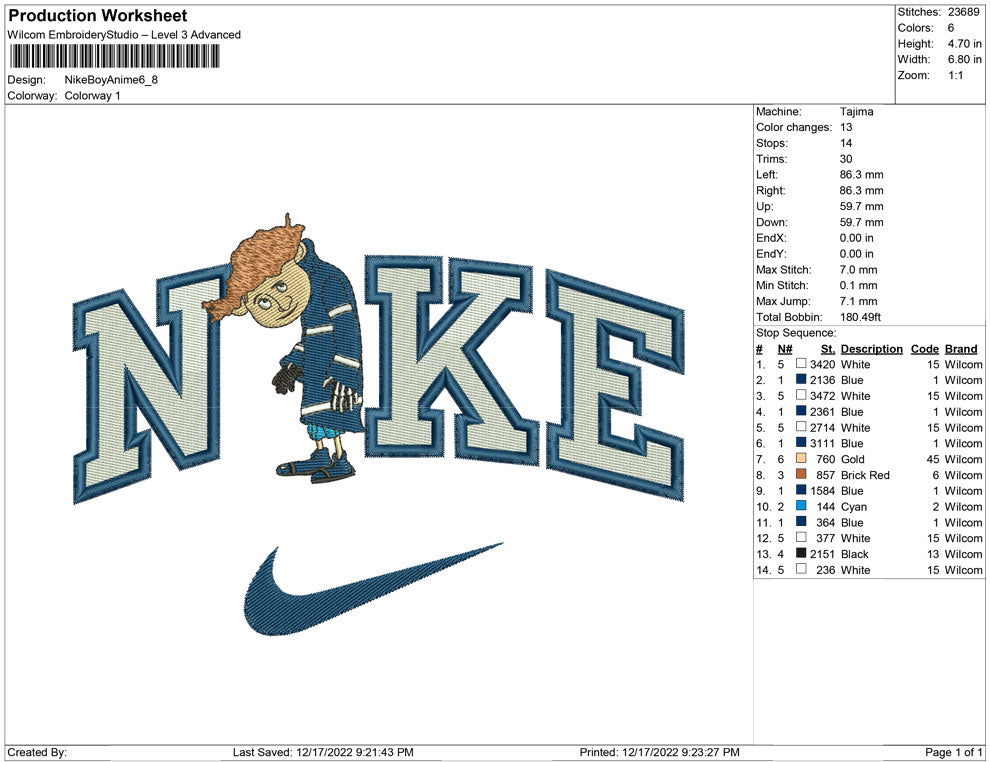Screen dimensions: 990x762
Task: Click the embroidered letter E in design
Action: click(615, 385)
